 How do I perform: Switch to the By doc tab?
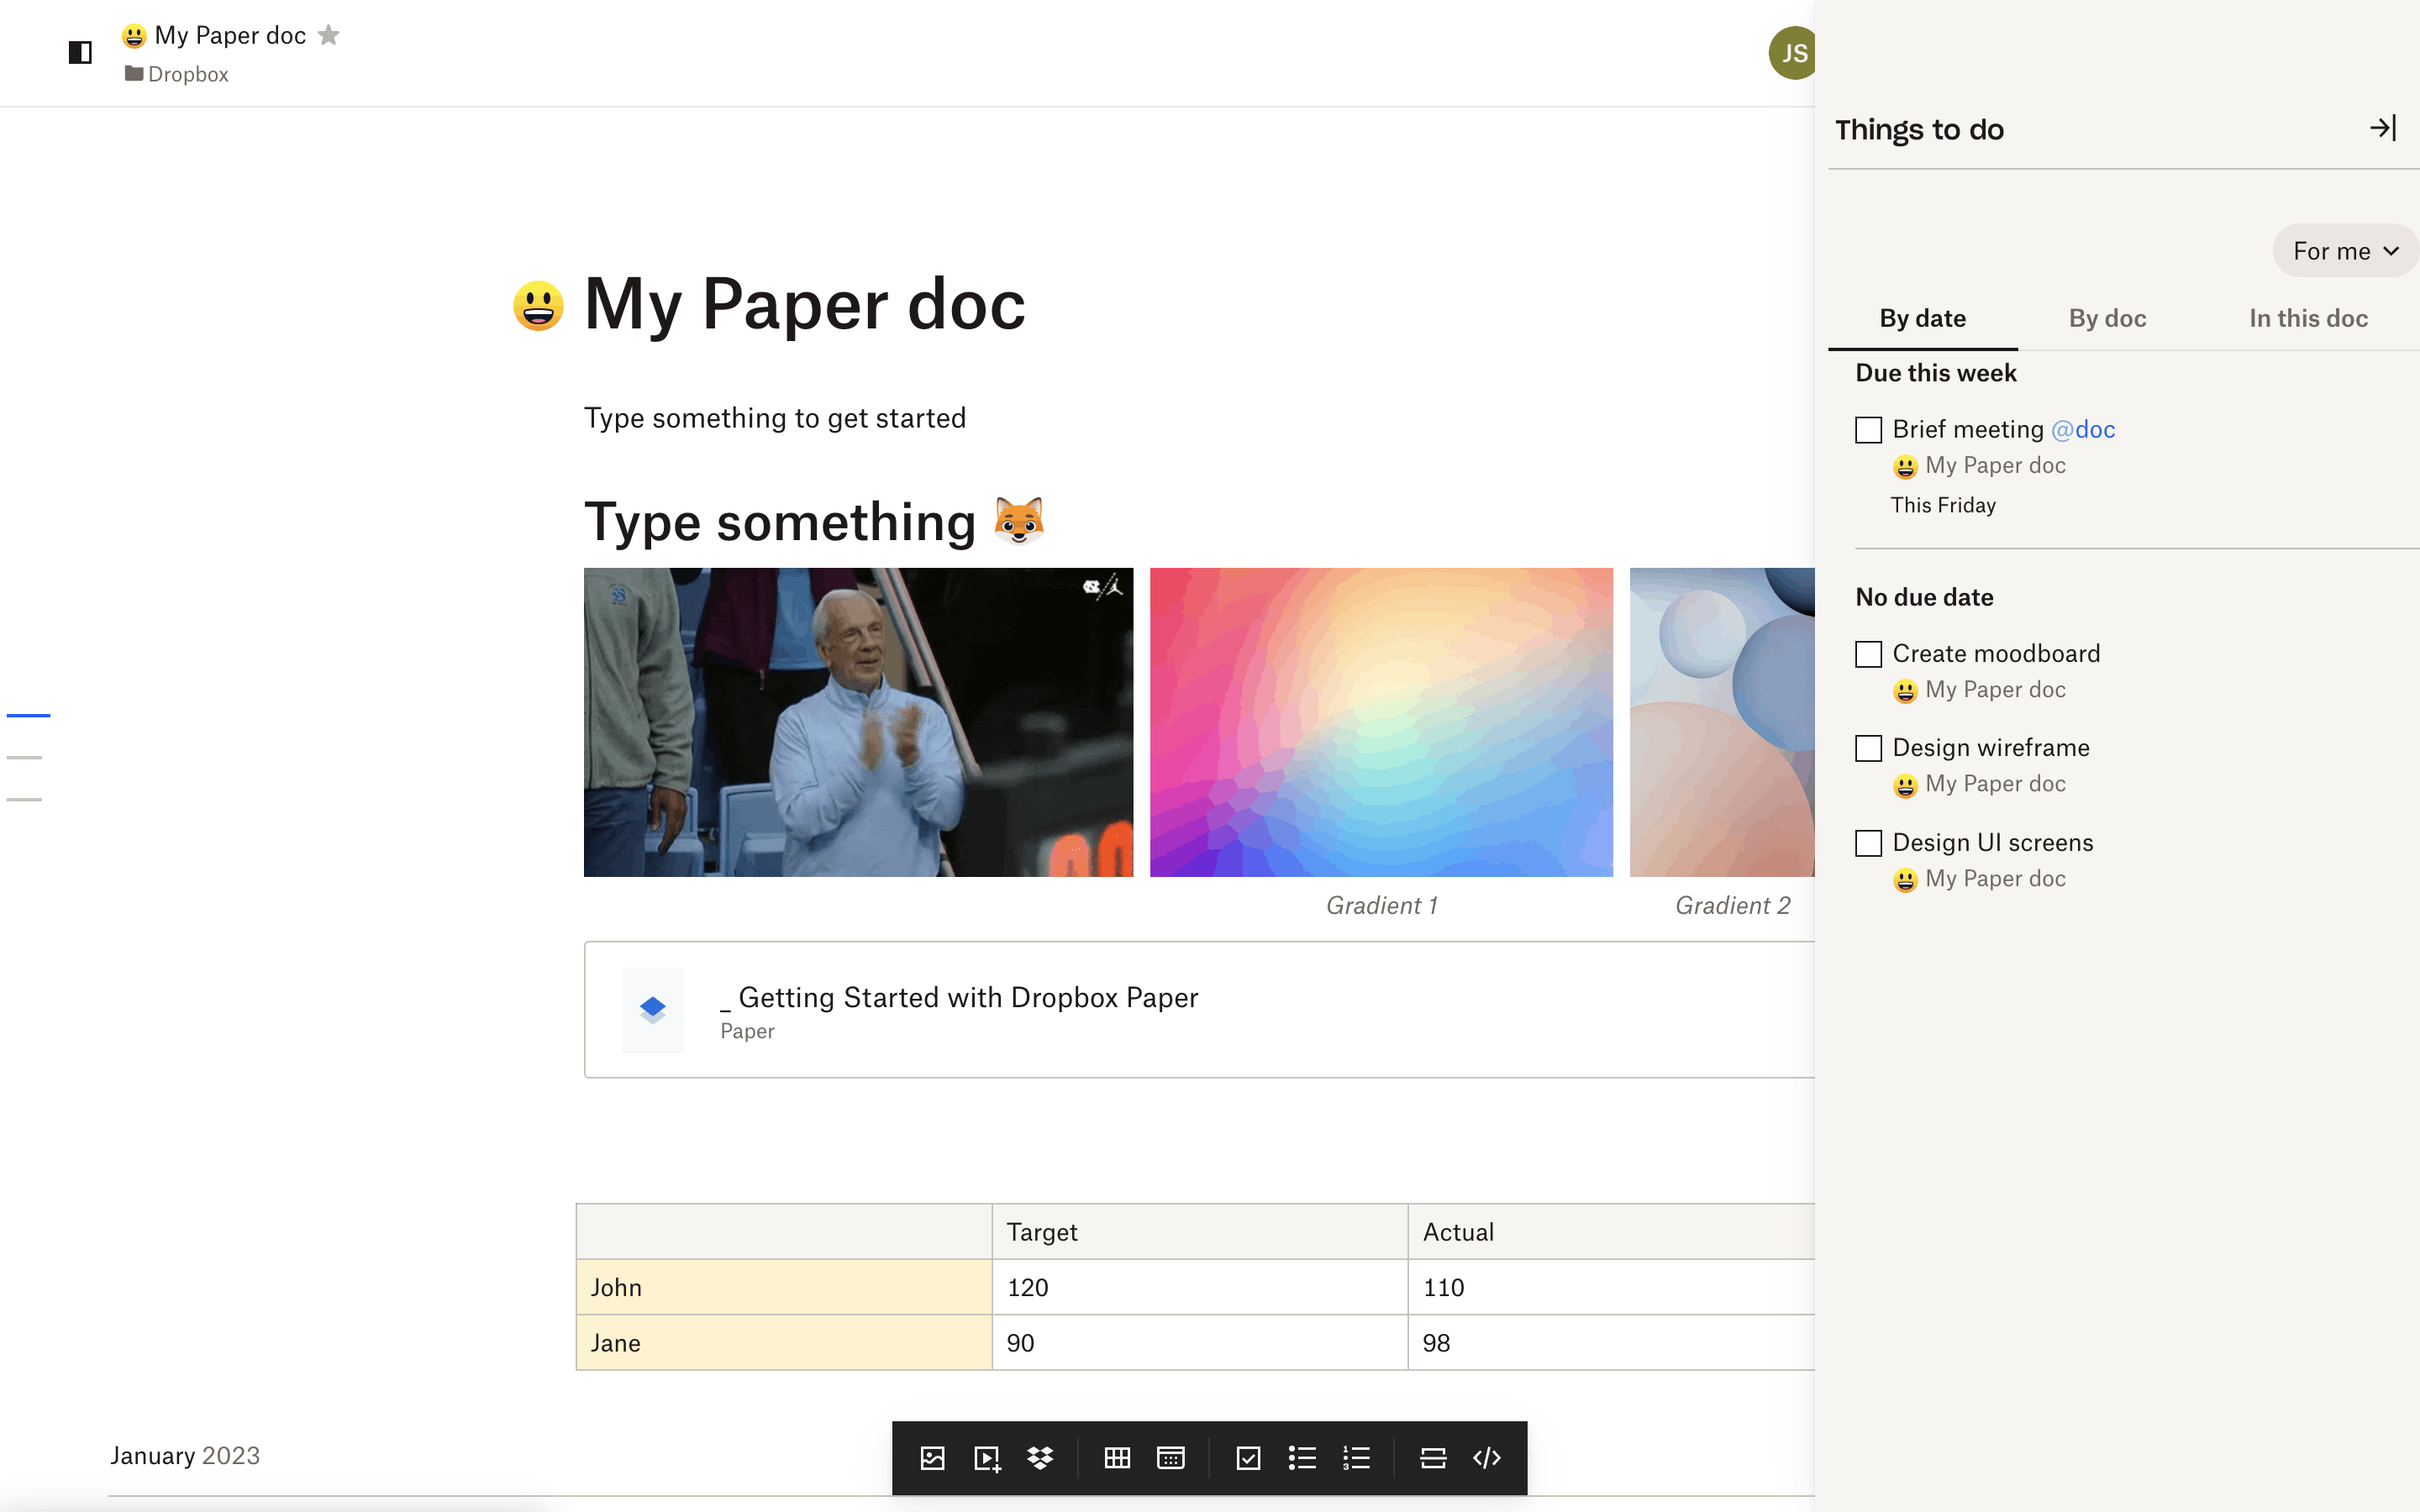(2107, 318)
